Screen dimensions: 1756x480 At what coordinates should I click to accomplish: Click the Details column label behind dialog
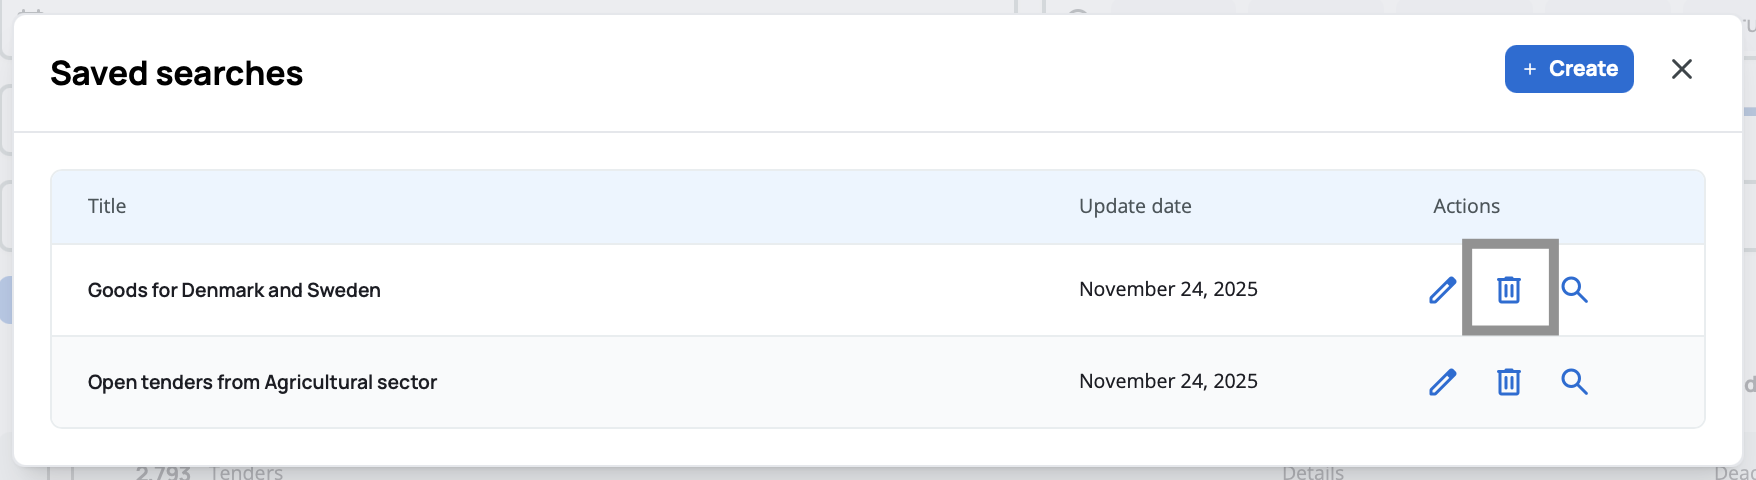pos(1312,473)
